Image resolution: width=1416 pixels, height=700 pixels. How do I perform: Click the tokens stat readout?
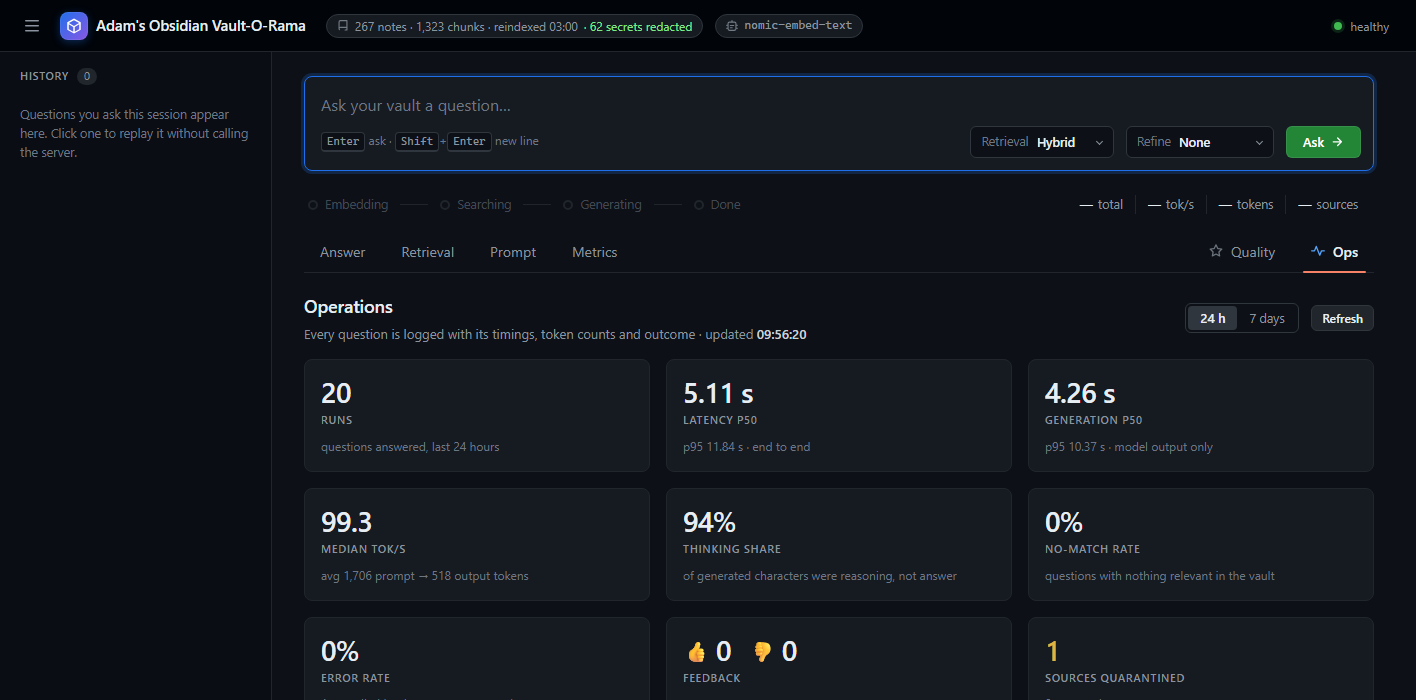click(1246, 204)
